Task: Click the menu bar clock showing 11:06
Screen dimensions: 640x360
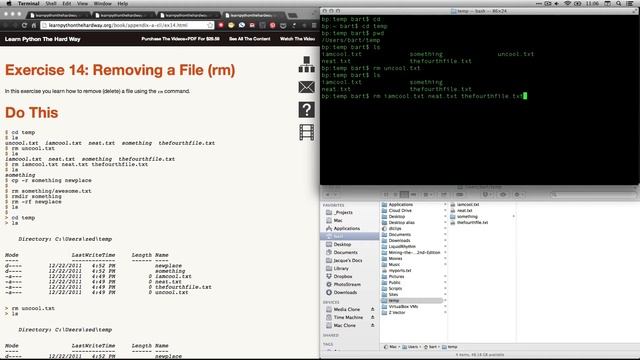Action: click(x=592, y=3)
